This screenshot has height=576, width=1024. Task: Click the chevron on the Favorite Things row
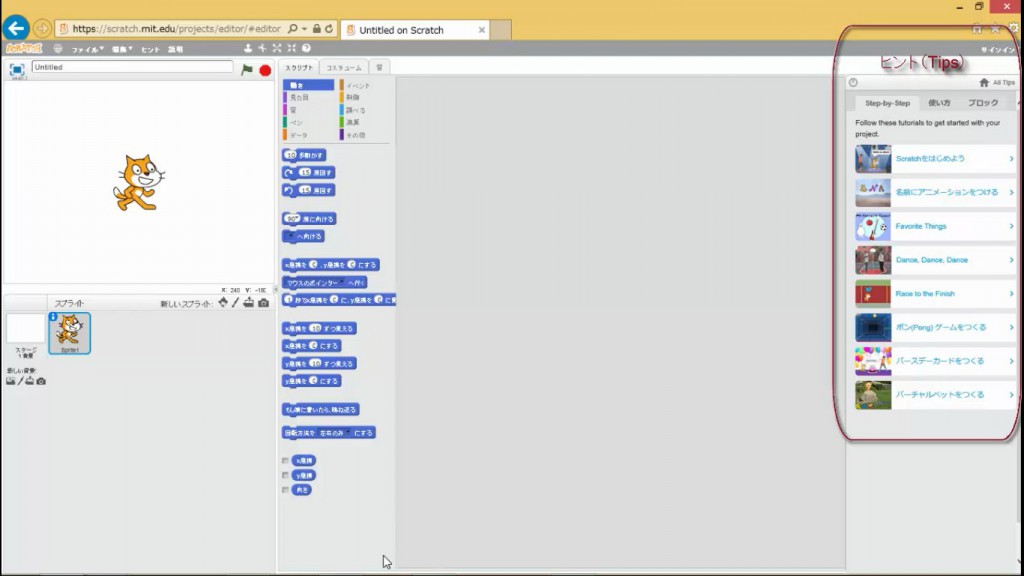[1011, 226]
